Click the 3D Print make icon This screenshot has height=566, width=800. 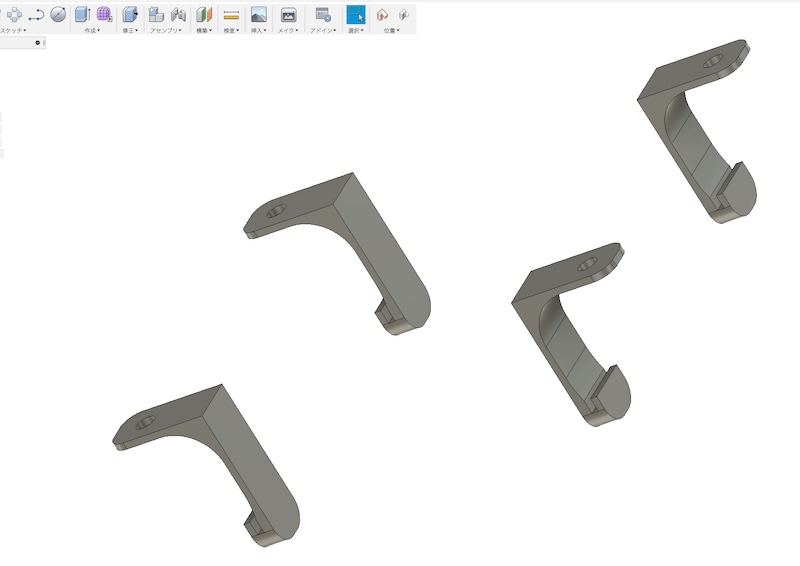[x=288, y=14]
